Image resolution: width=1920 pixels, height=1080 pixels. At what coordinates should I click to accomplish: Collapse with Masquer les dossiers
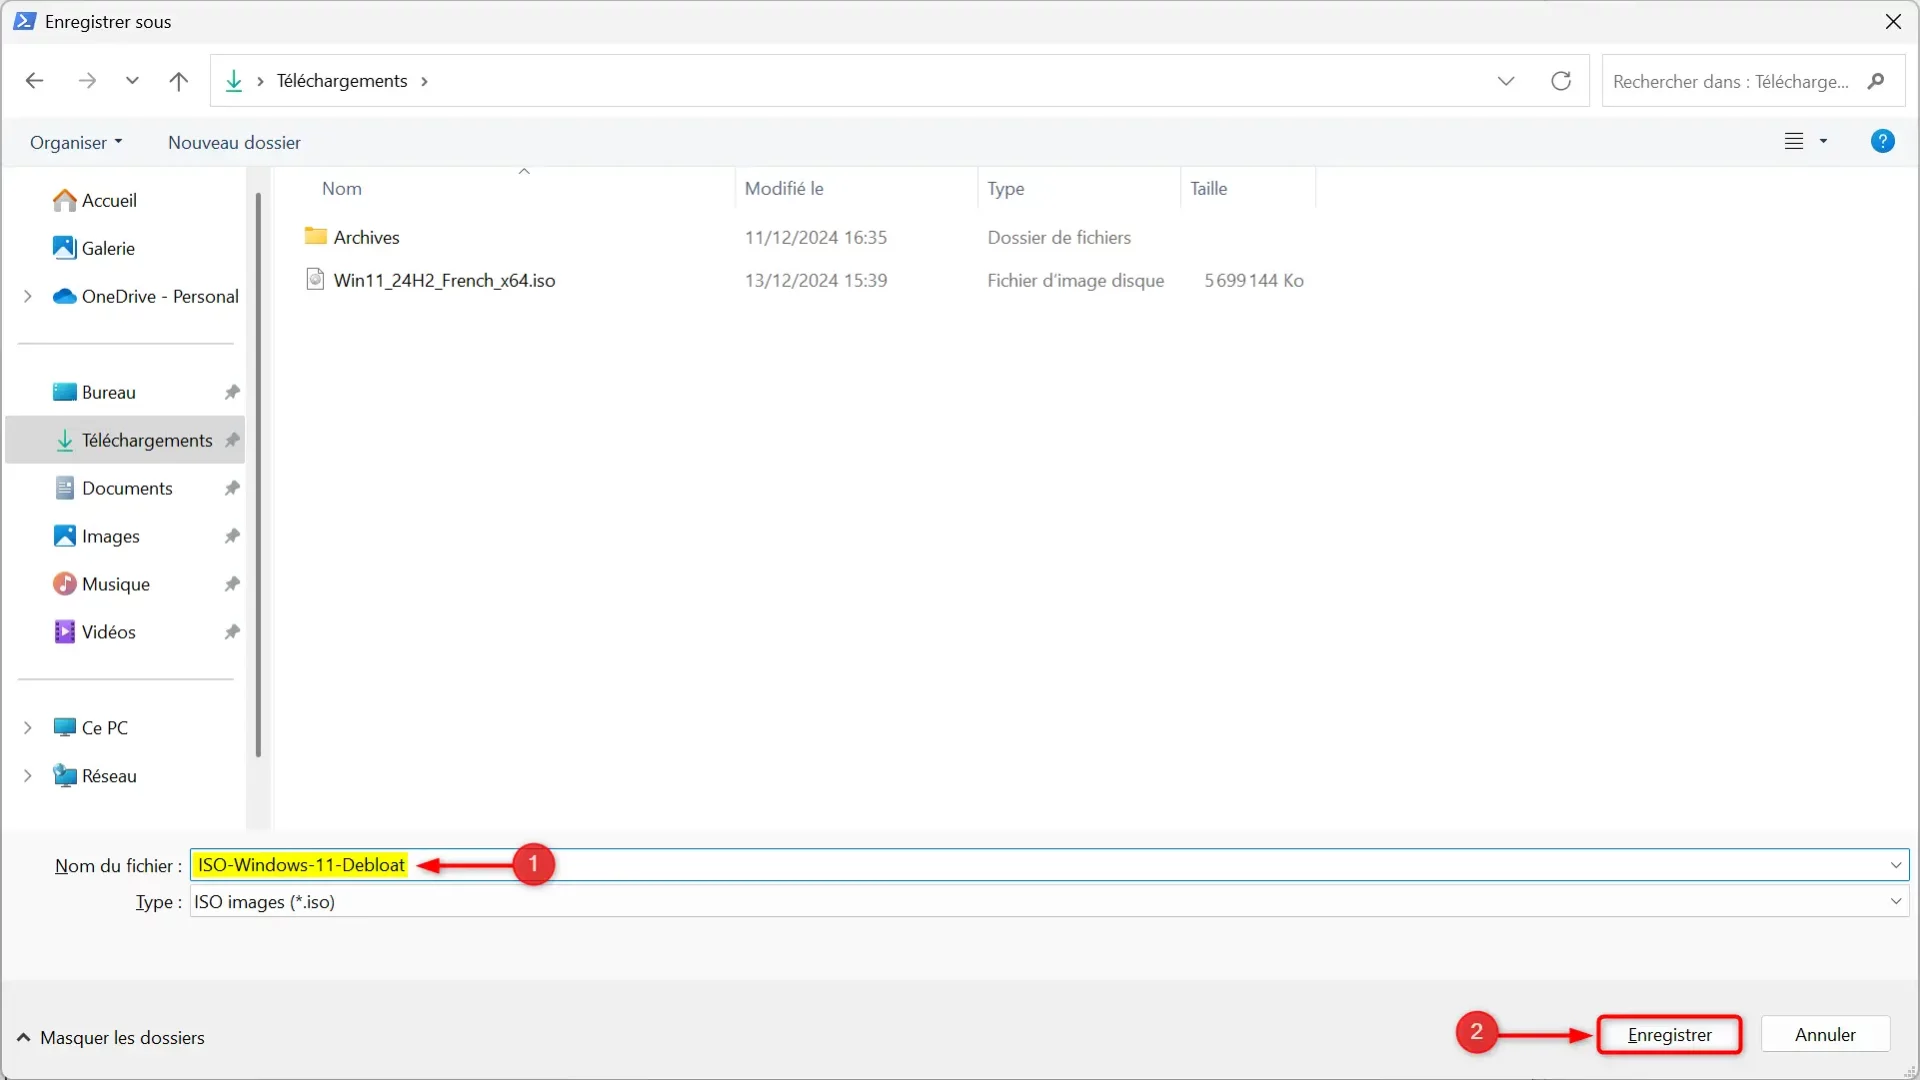pos(111,1038)
